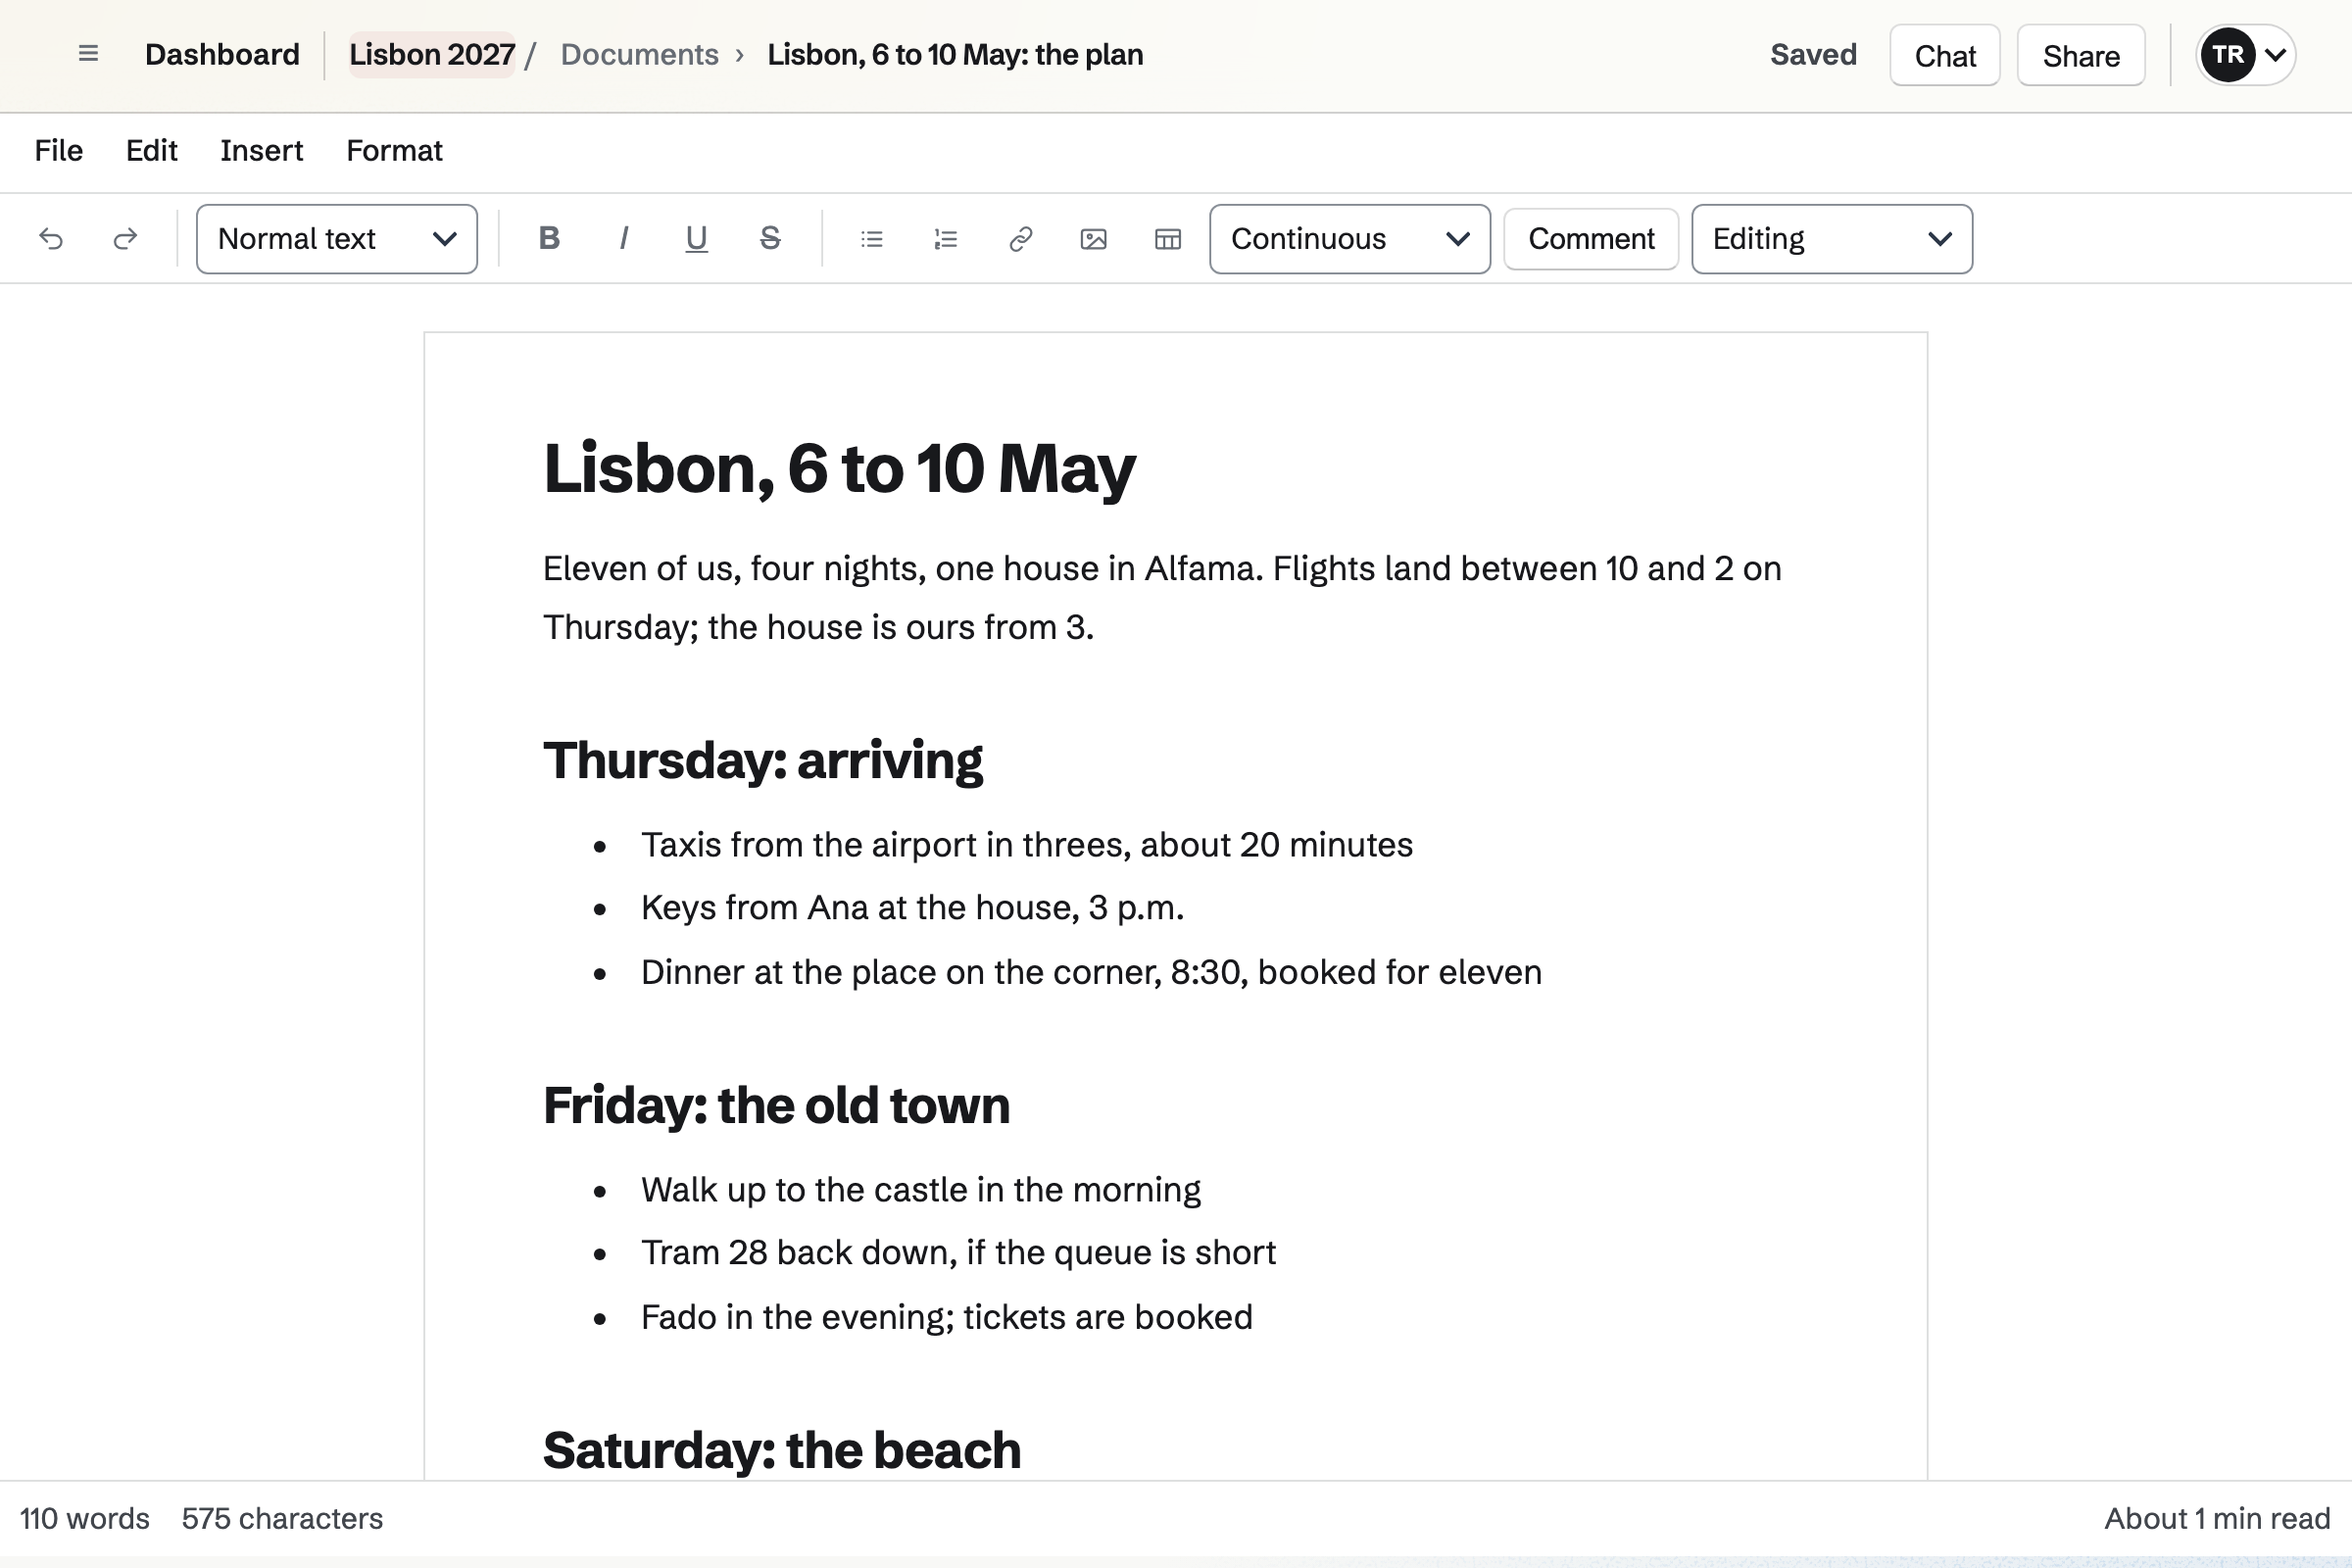
Task: Toggle Italic formatting
Action: 623,239
